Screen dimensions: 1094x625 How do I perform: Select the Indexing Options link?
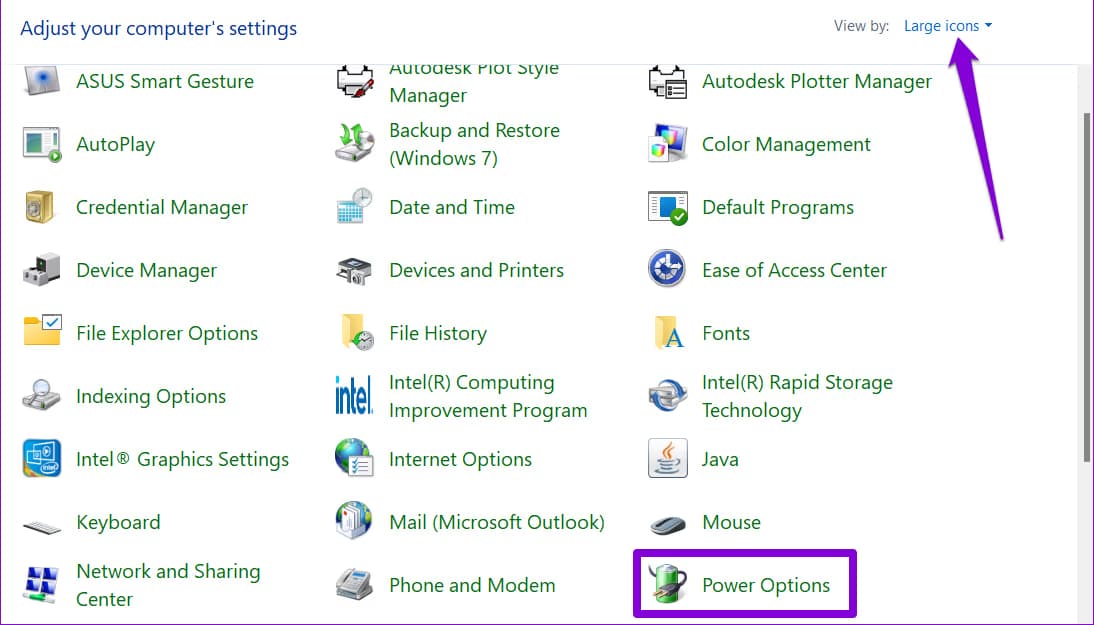[x=150, y=397]
